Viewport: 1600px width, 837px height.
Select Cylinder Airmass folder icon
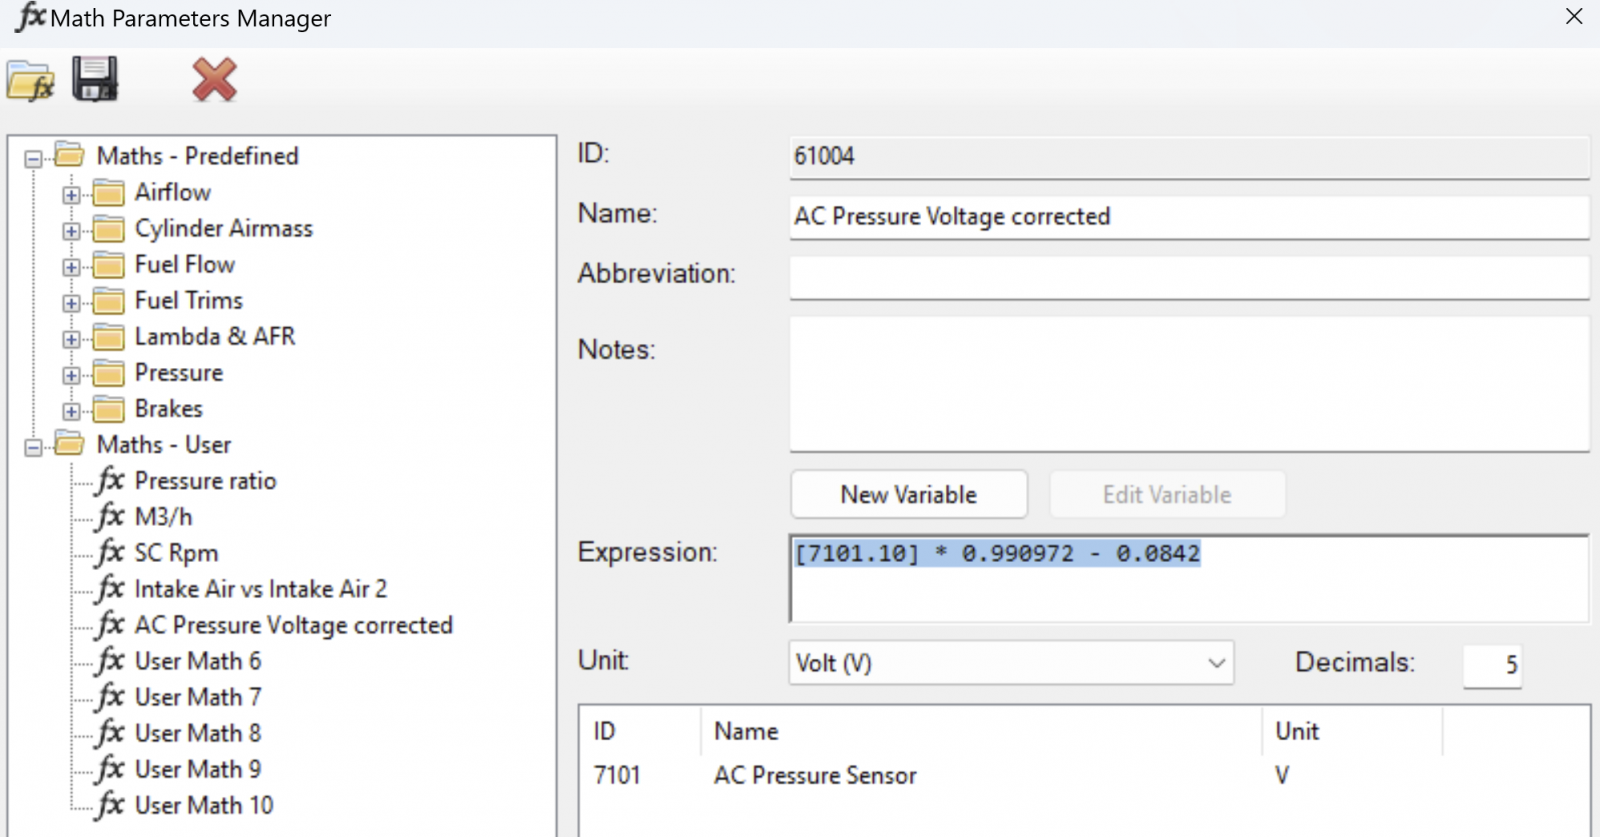point(109,228)
